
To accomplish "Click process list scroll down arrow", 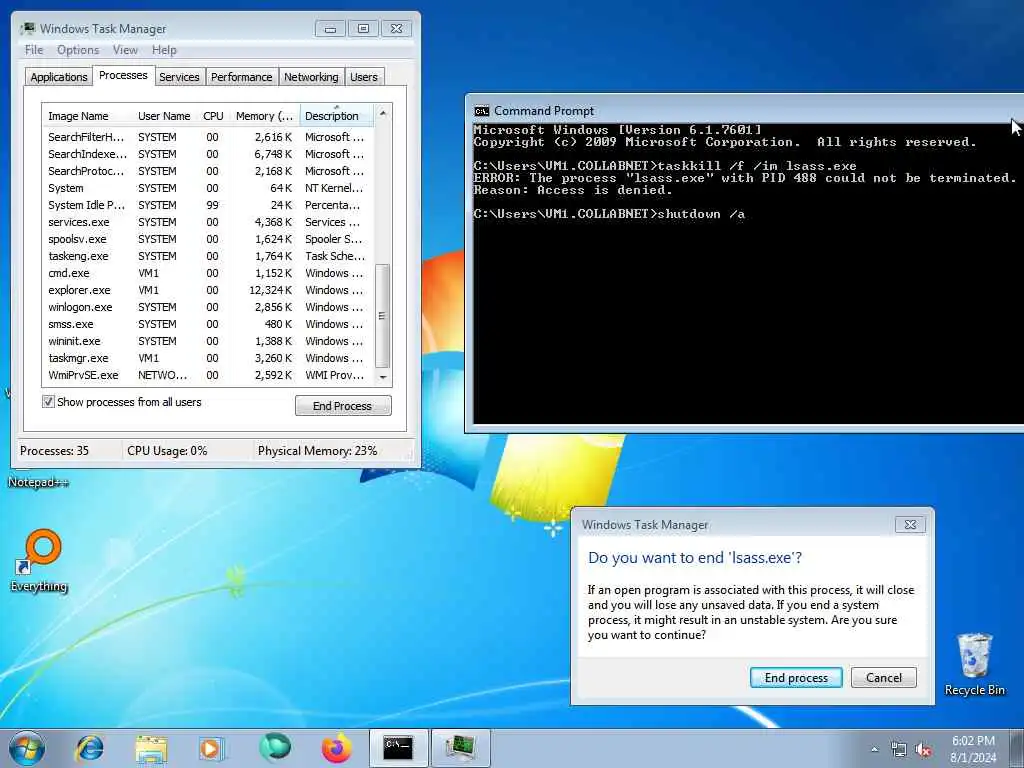I will (x=383, y=377).
